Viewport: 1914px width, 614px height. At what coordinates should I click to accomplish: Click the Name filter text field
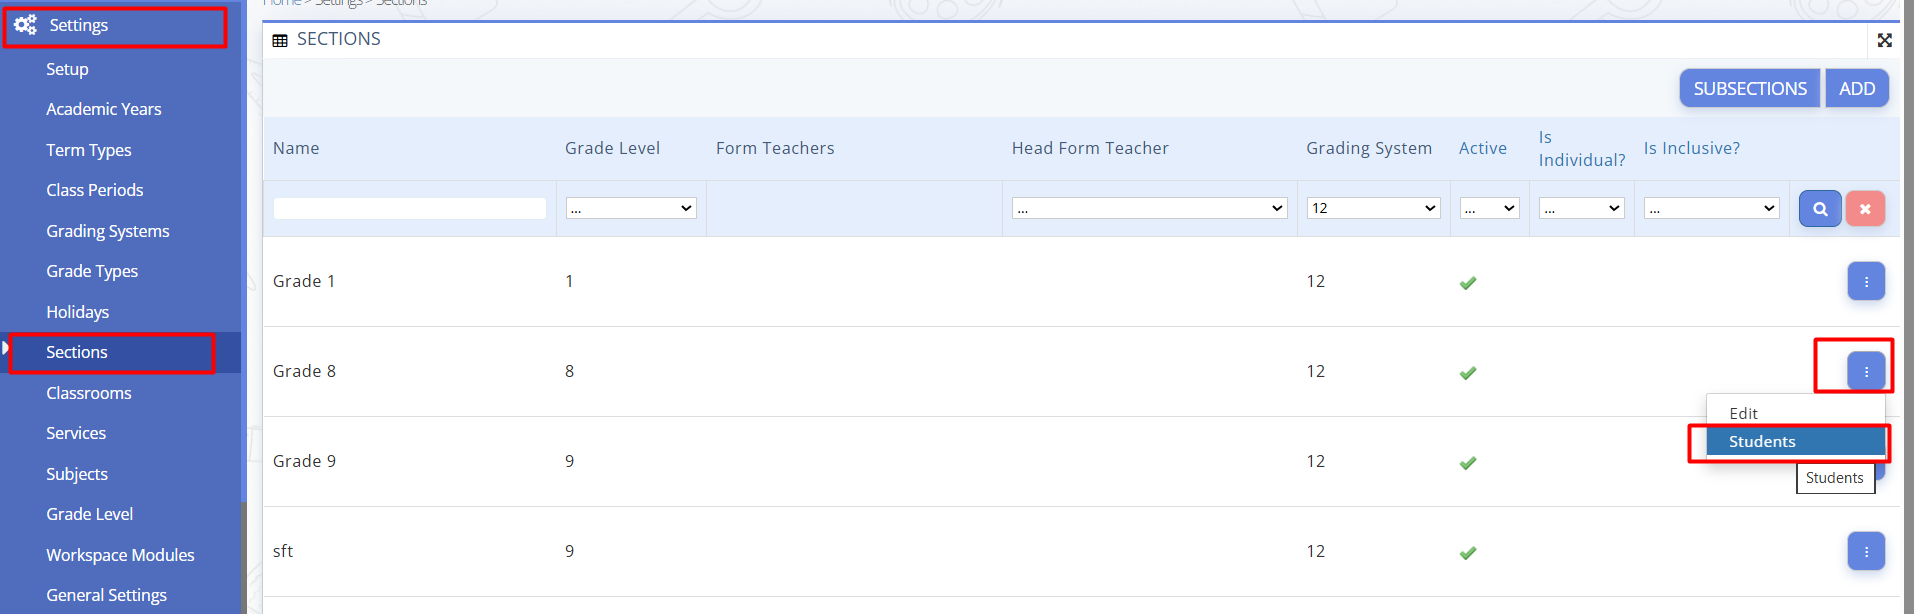point(409,208)
